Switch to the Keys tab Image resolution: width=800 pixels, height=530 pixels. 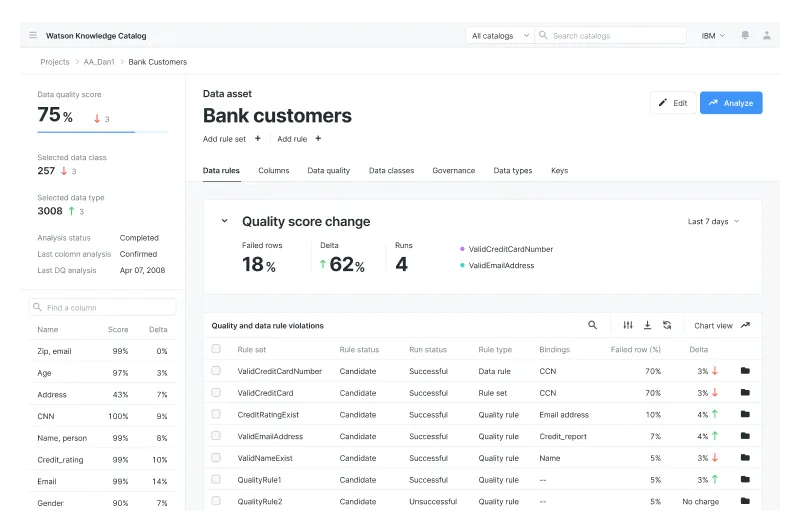click(x=559, y=170)
